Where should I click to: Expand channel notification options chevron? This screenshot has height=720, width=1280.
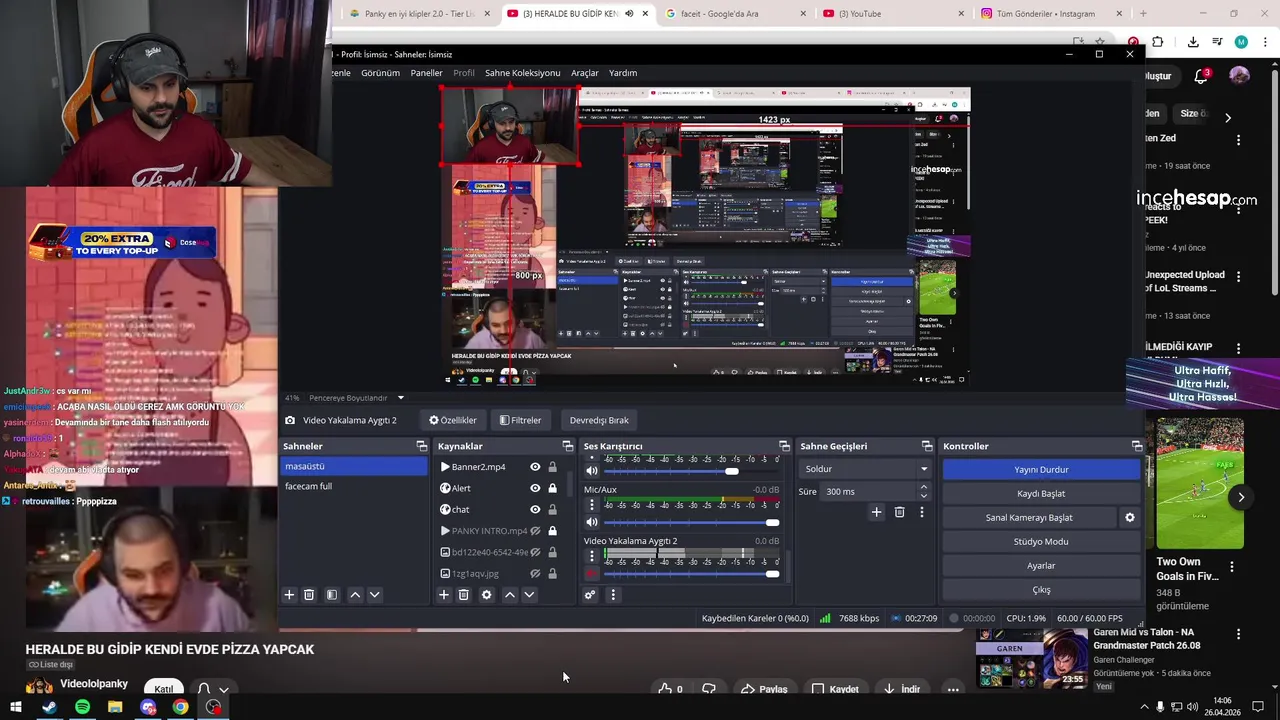(224, 690)
